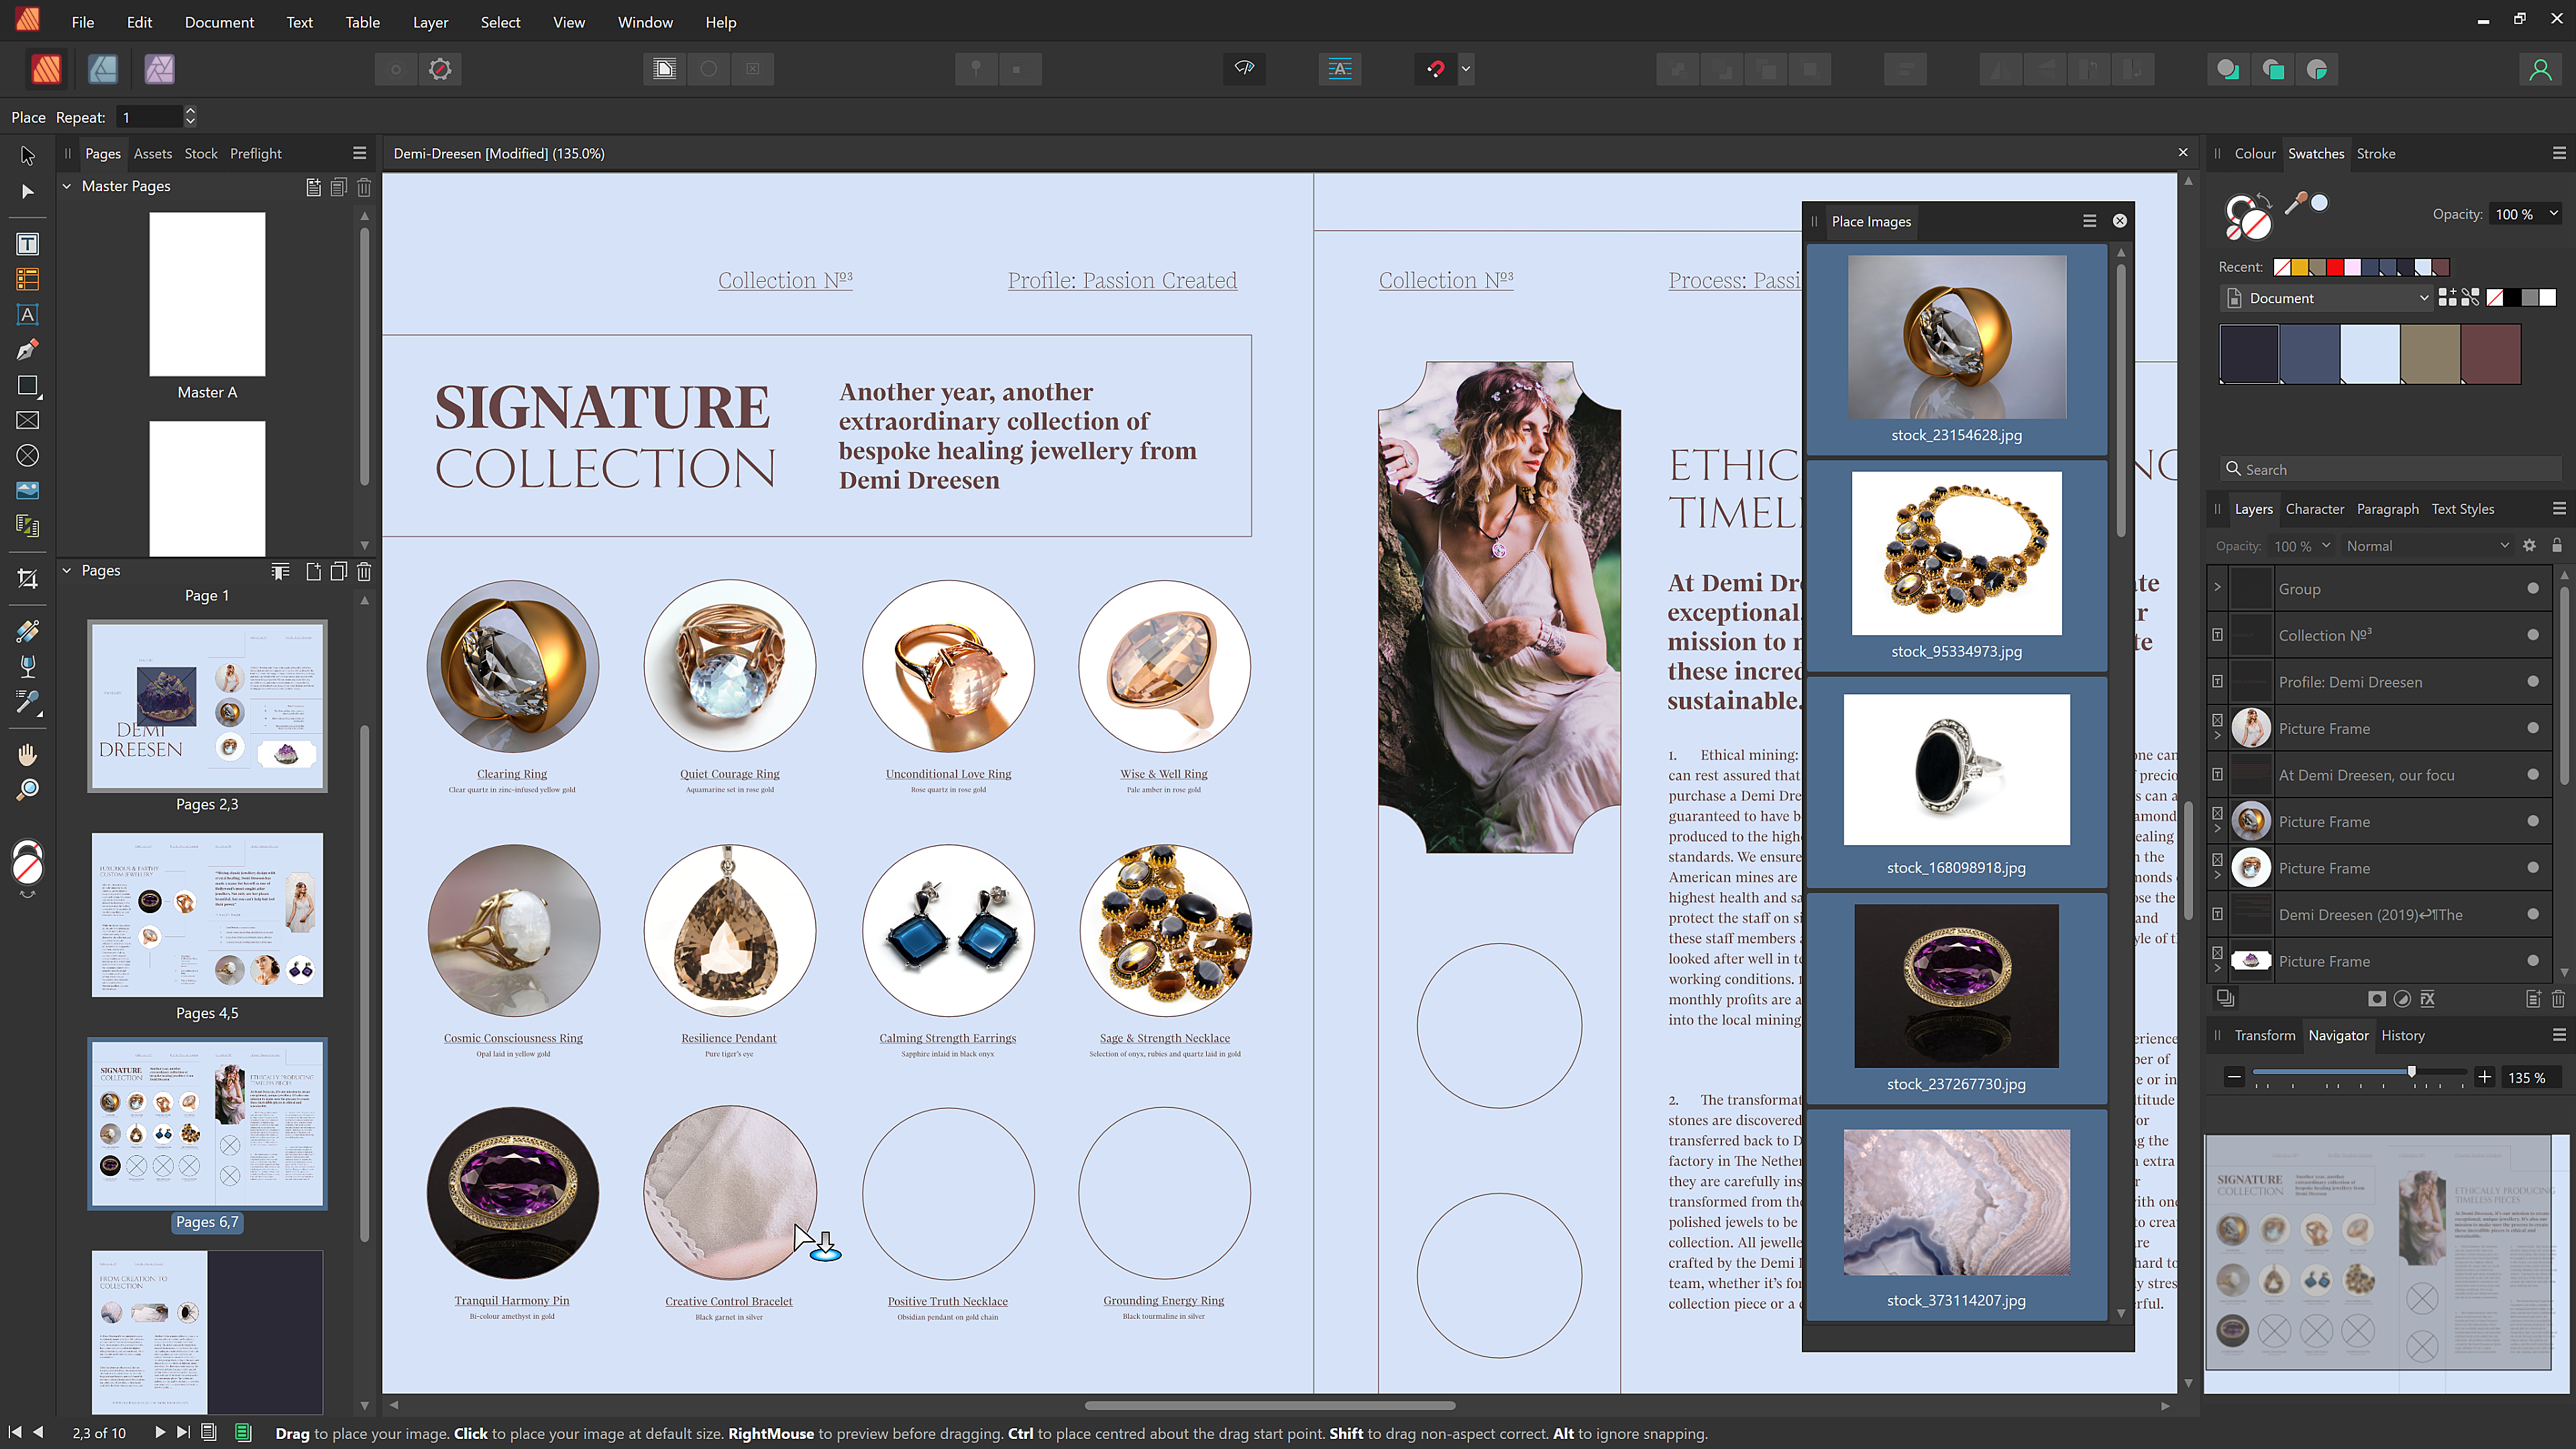This screenshot has height=1449, width=2576.
Task: Select the Pen tool
Action: [27, 350]
